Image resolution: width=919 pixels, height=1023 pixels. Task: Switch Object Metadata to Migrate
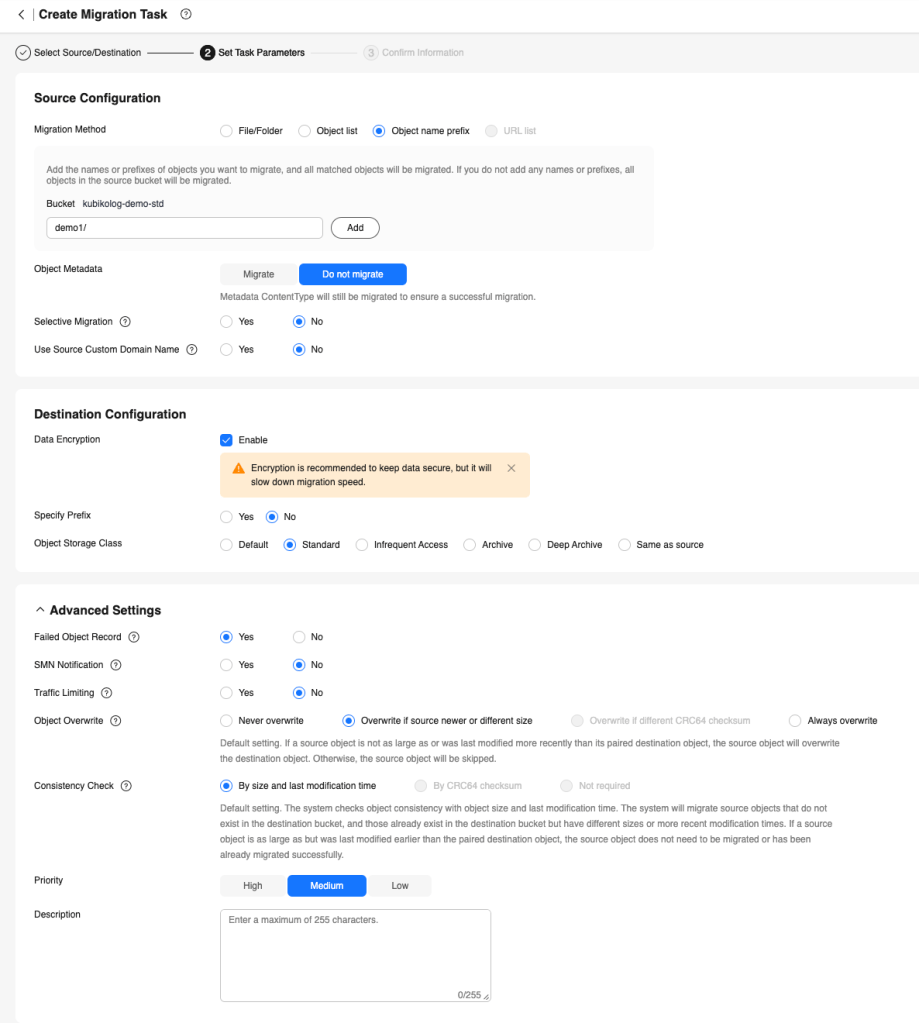point(259,274)
